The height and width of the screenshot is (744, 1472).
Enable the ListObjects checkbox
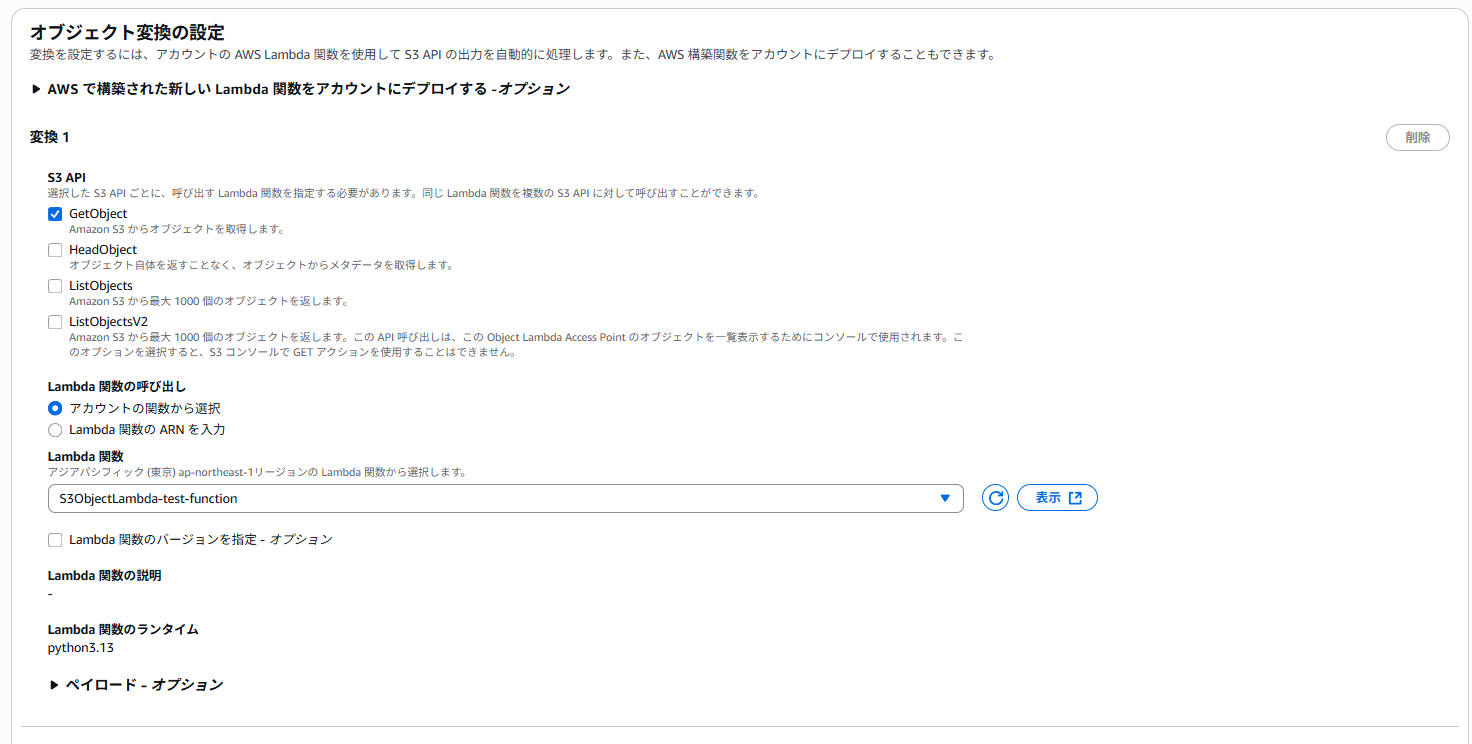pos(55,286)
